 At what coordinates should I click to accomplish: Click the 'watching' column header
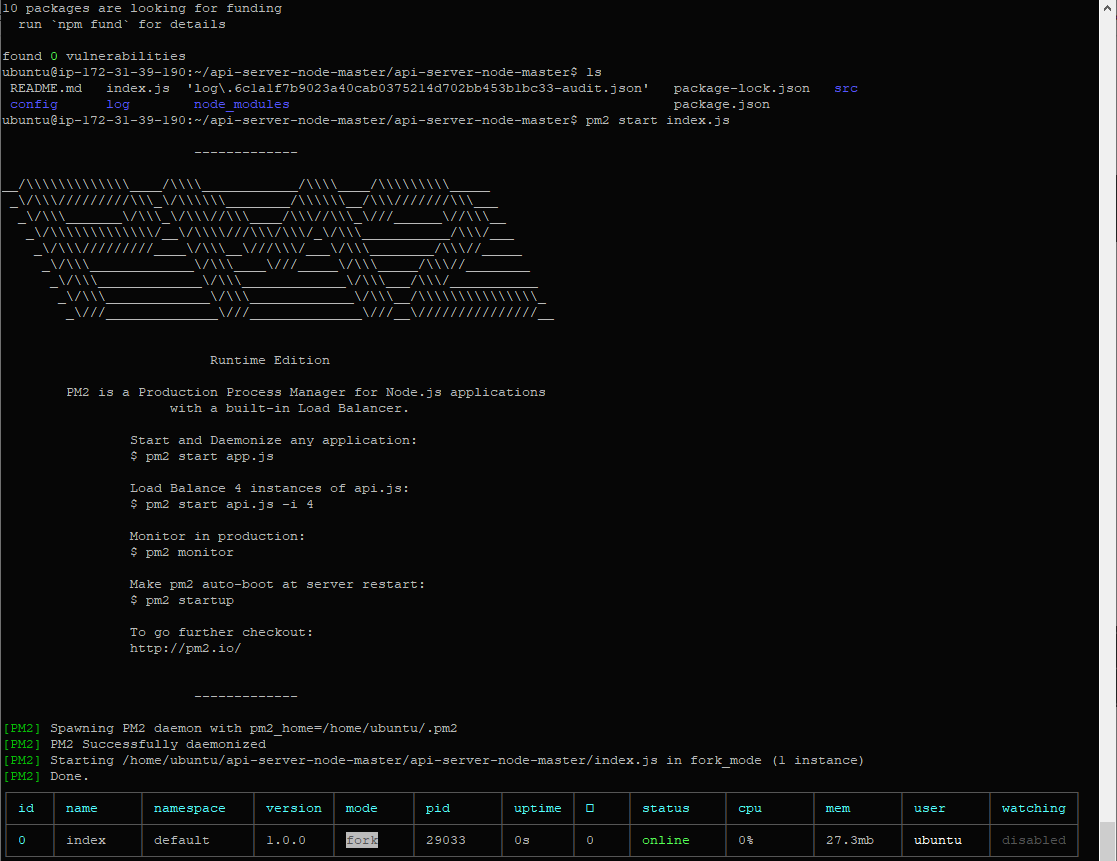click(1034, 808)
